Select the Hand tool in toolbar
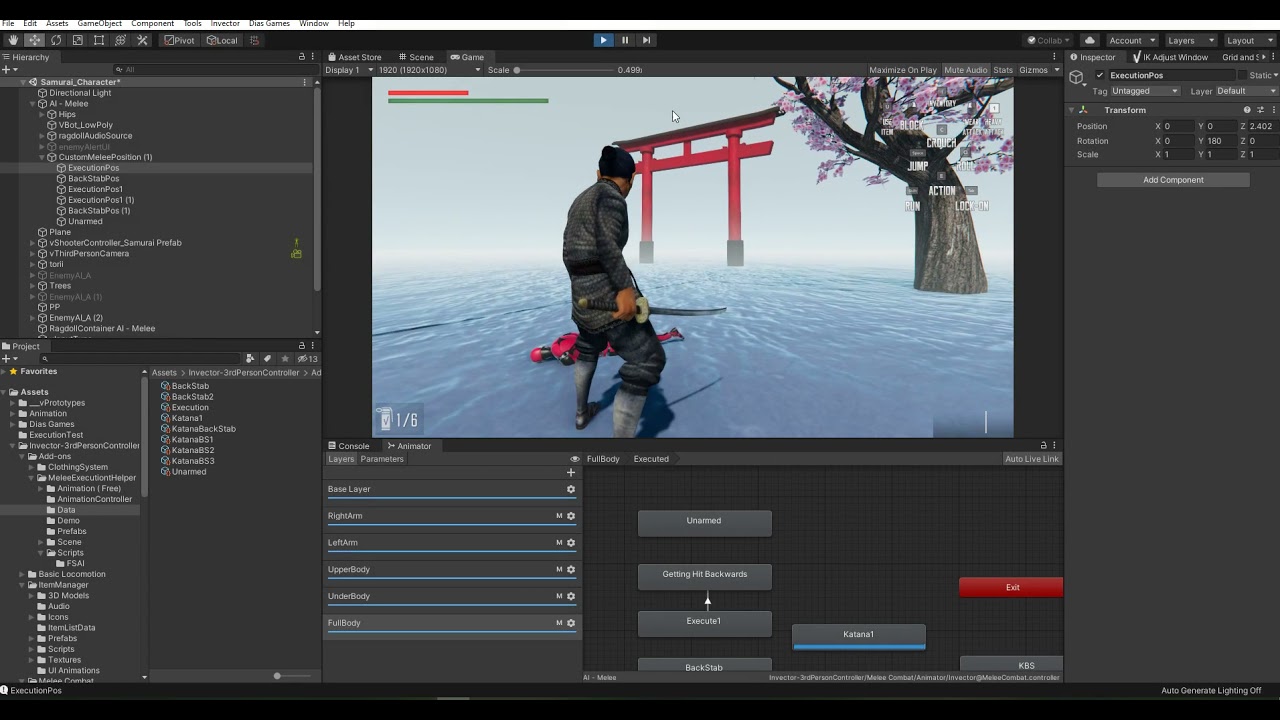Viewport: 1280px width, 720px height. [x=13, y=40]
